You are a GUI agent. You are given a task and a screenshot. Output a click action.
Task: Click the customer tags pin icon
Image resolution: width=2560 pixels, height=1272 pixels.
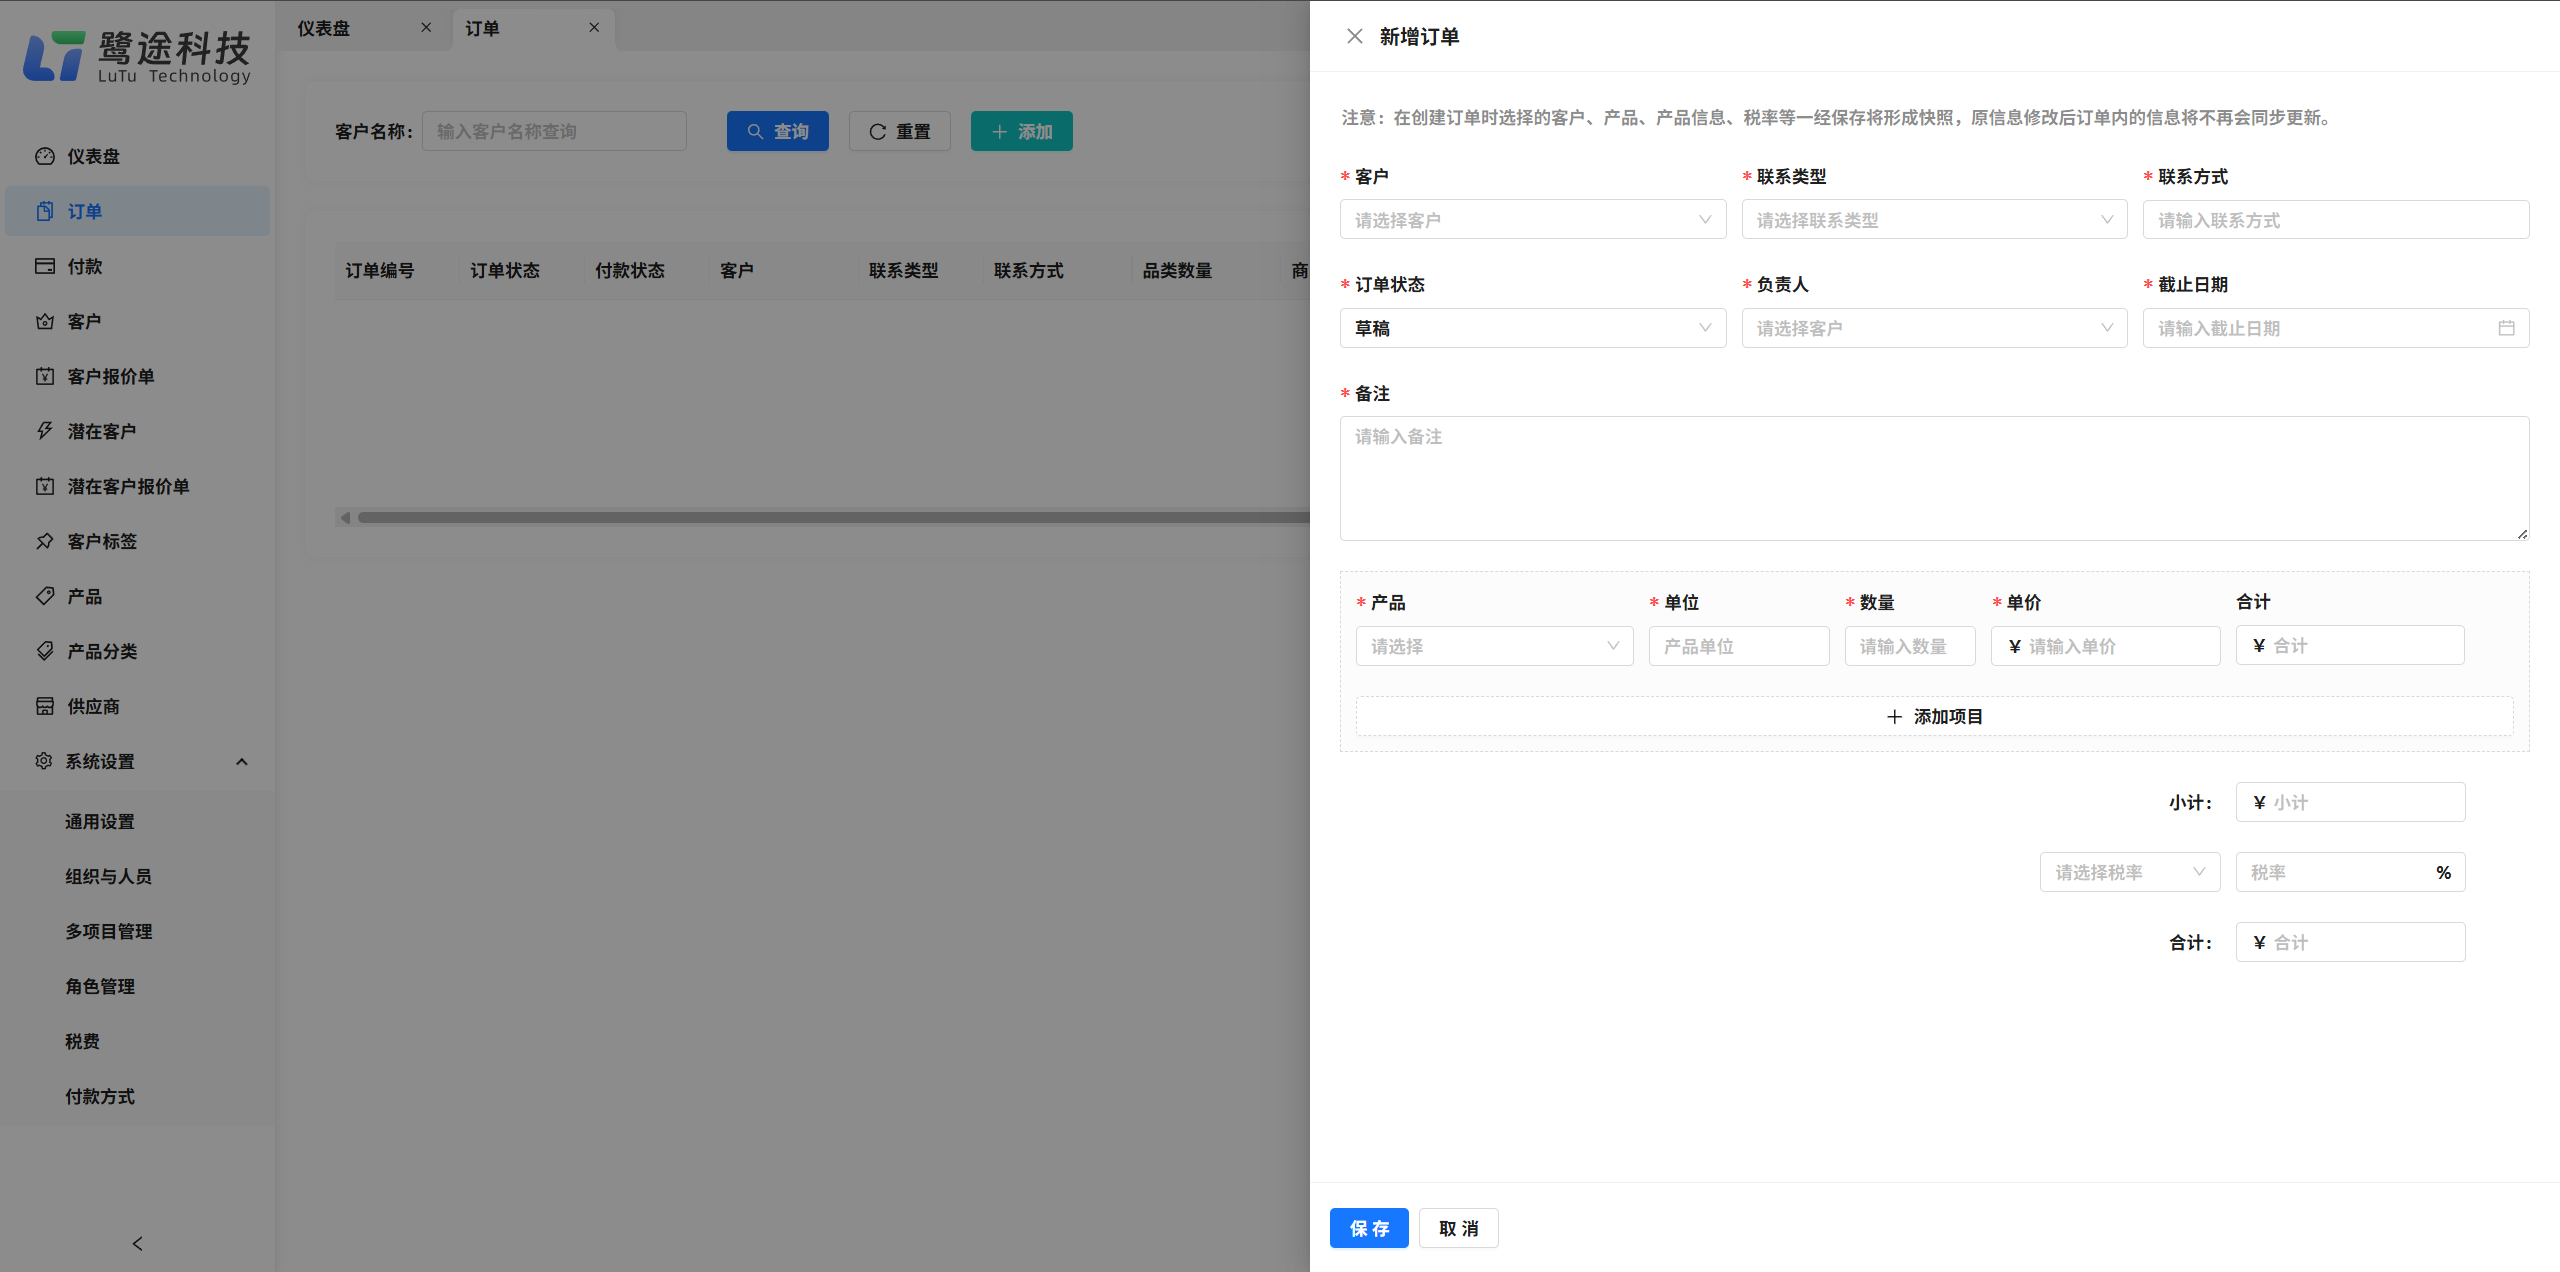[x=45, y=541]
